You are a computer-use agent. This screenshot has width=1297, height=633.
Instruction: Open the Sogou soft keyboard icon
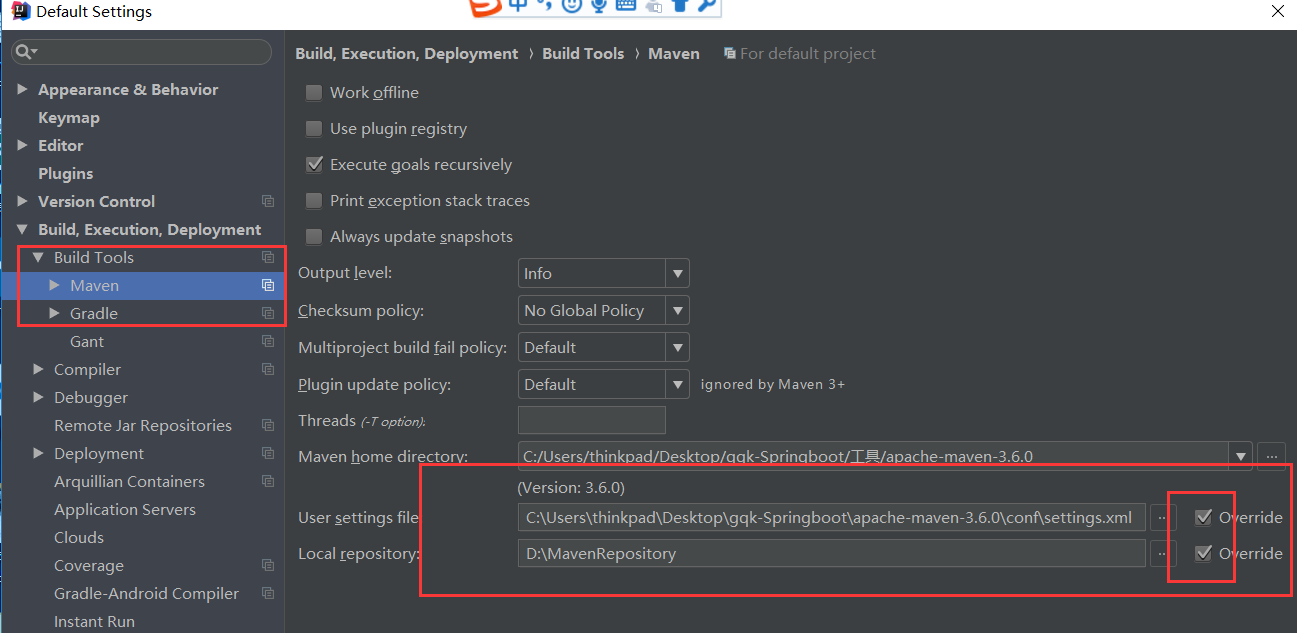point(626,5)
